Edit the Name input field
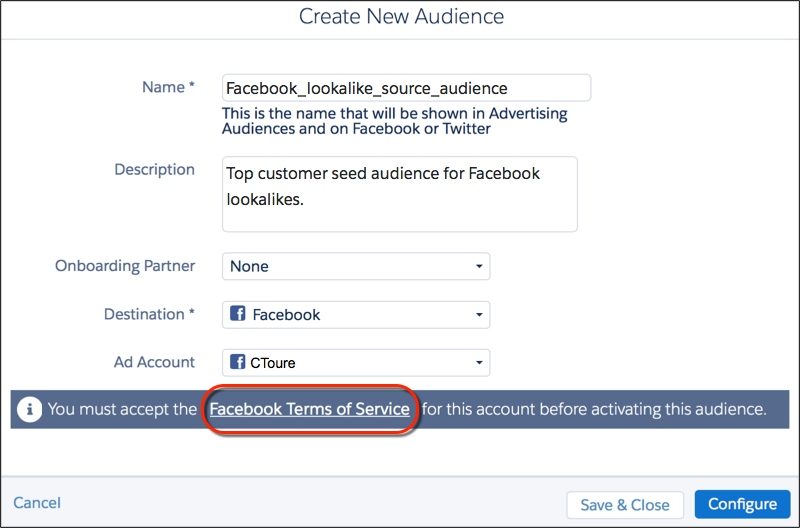 click(406, 88)
